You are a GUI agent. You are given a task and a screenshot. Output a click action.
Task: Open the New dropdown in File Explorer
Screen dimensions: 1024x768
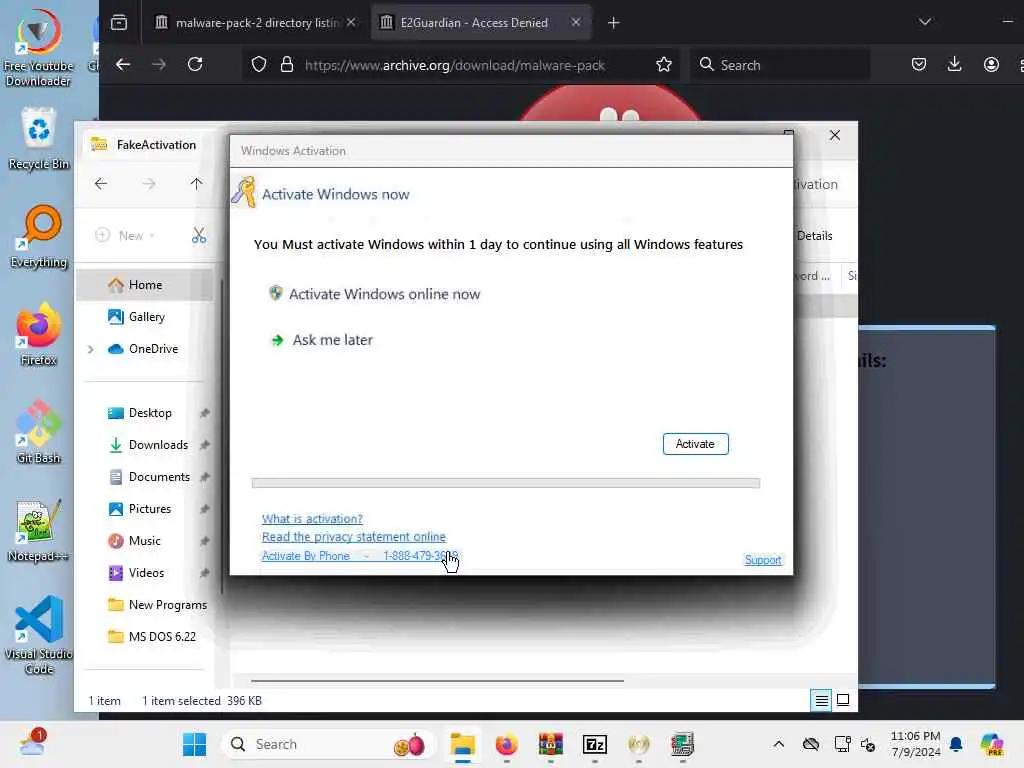click(125, 236)
